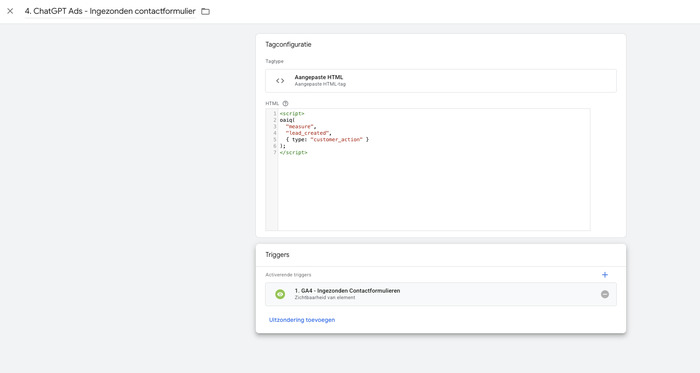Close the tag editor with the X icon

coord(10,11)
